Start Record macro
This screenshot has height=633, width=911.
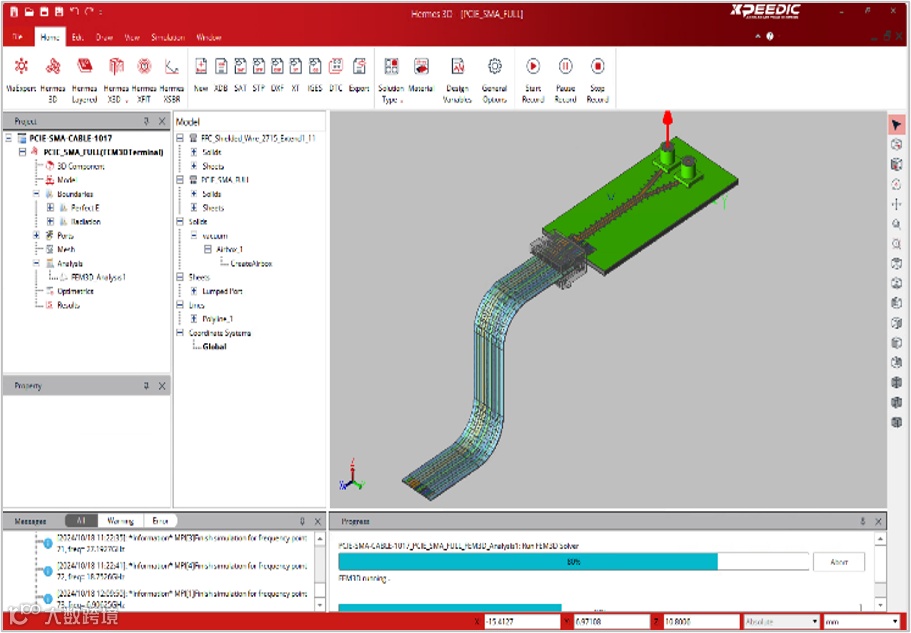click(x=533, y=80)
